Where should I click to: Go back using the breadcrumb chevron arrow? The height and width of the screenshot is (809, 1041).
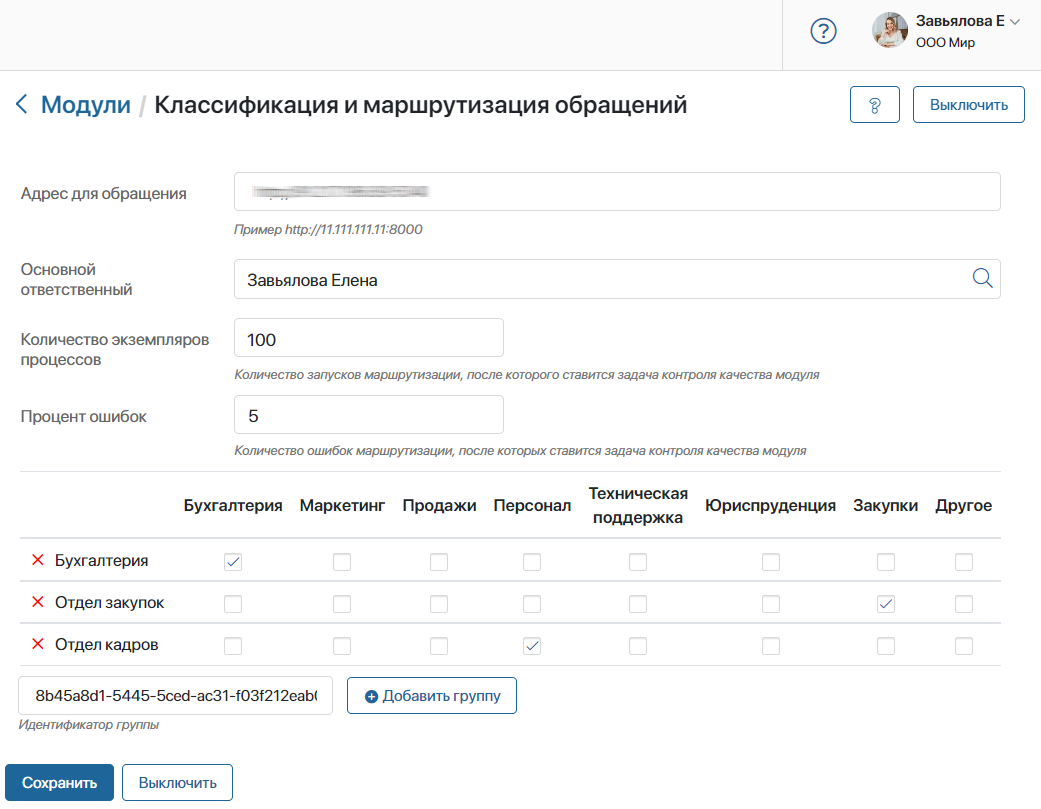22,104
